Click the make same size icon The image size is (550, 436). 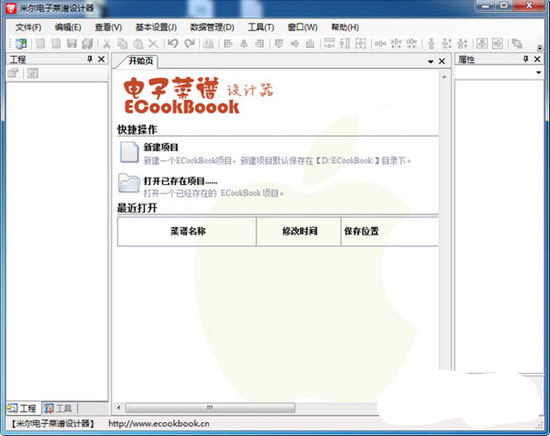coord(361,43)
